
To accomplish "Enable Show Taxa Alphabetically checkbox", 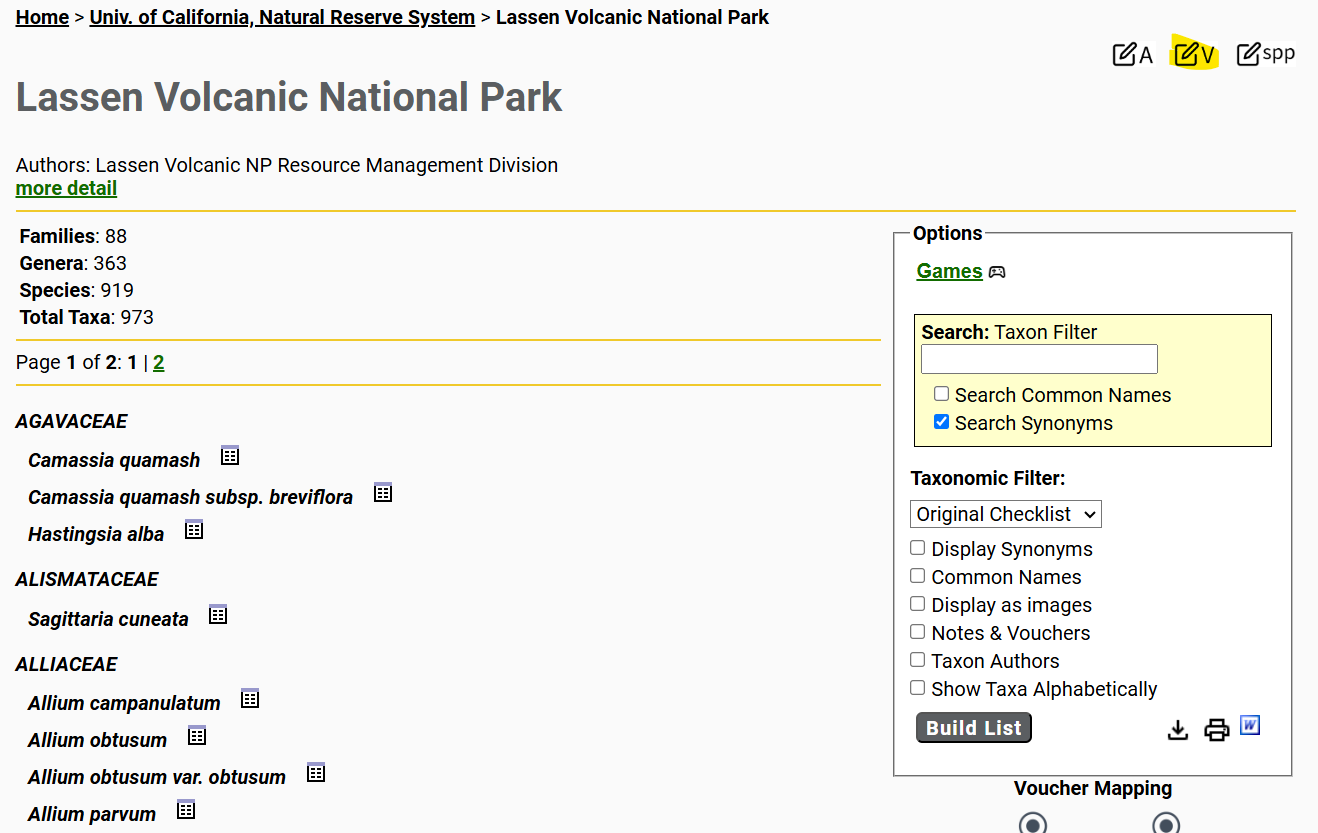I will 917,688.
